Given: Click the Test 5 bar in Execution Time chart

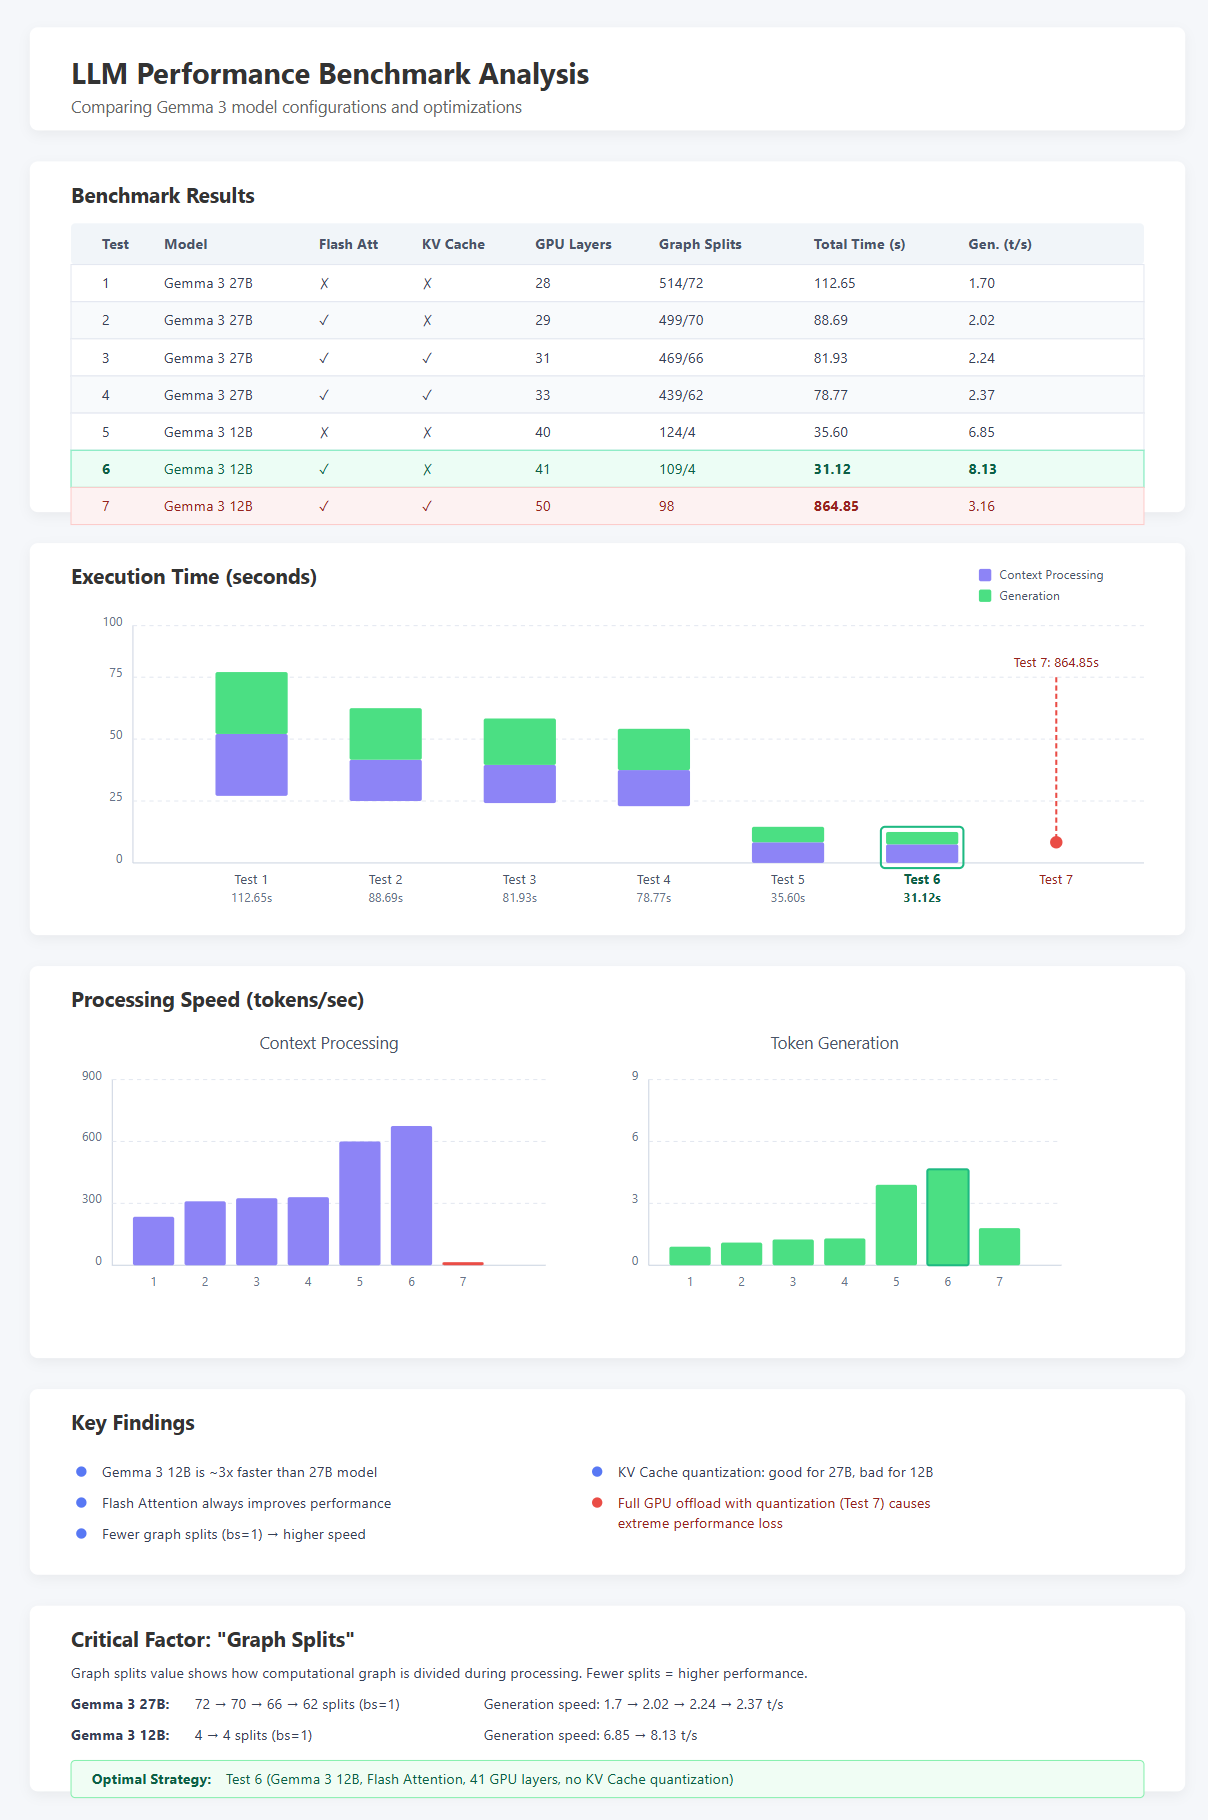Looking at the screenshot, I should (x=788, y=845).
